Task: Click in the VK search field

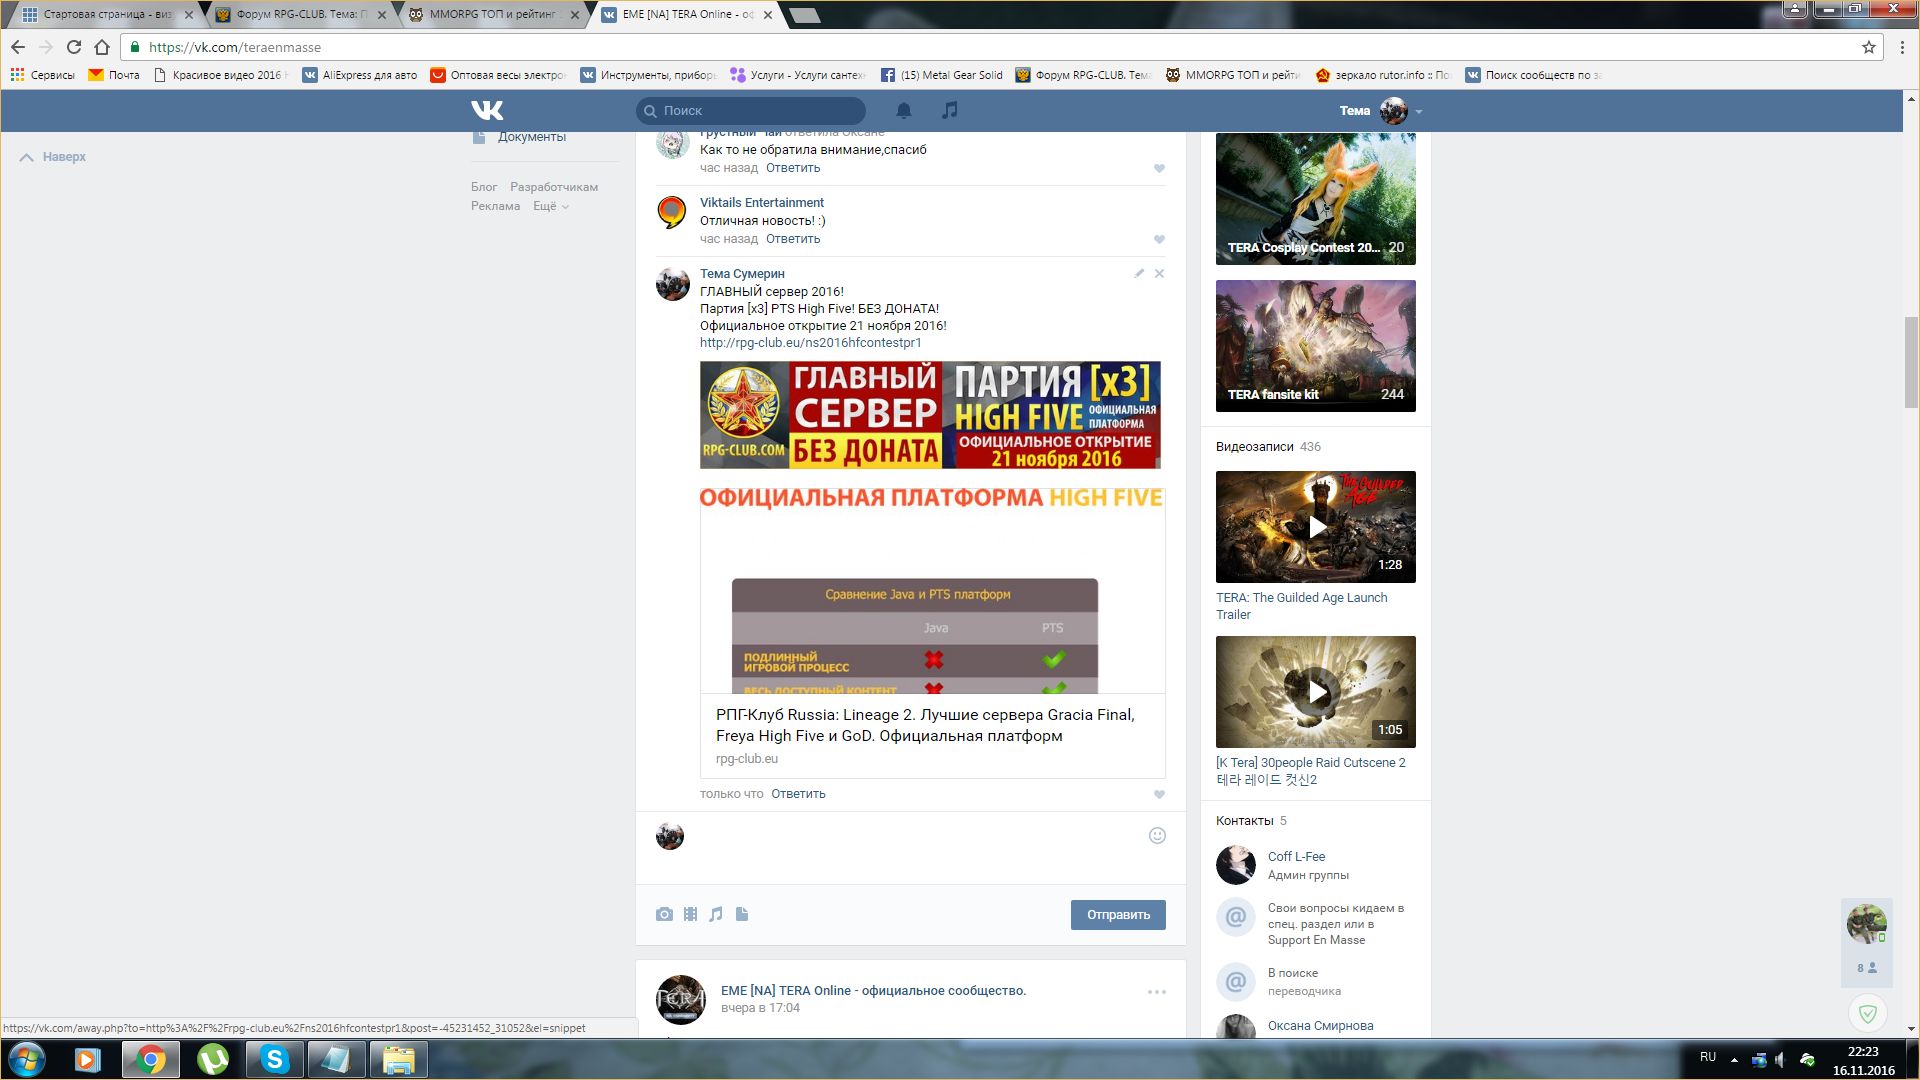Action: click(x=751, y=111)
